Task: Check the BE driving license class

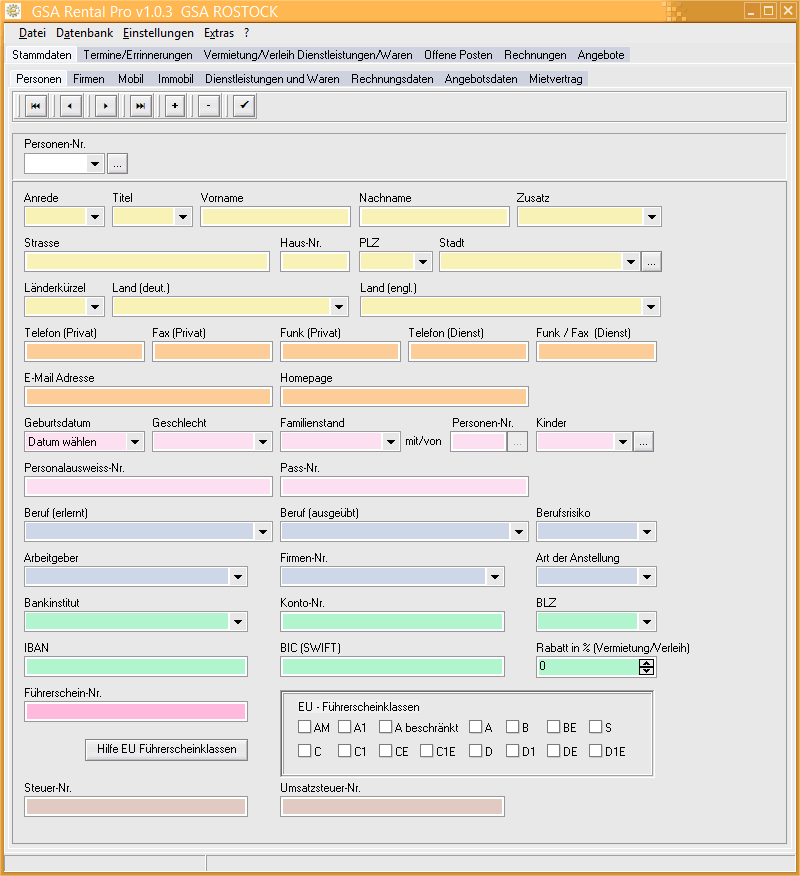Action: click(x=554, y=728)
